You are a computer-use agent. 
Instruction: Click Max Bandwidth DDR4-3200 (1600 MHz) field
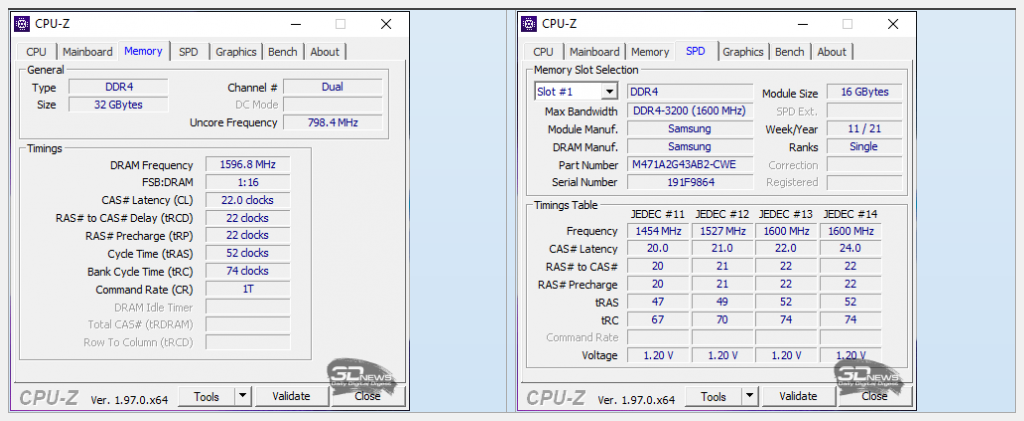(x=690, y=110)
